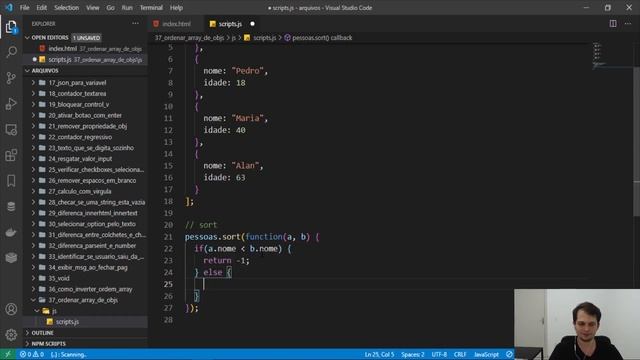Expand the NPM Scripts section
This screenshot has width=640, height=360.
tap(48, 344)
